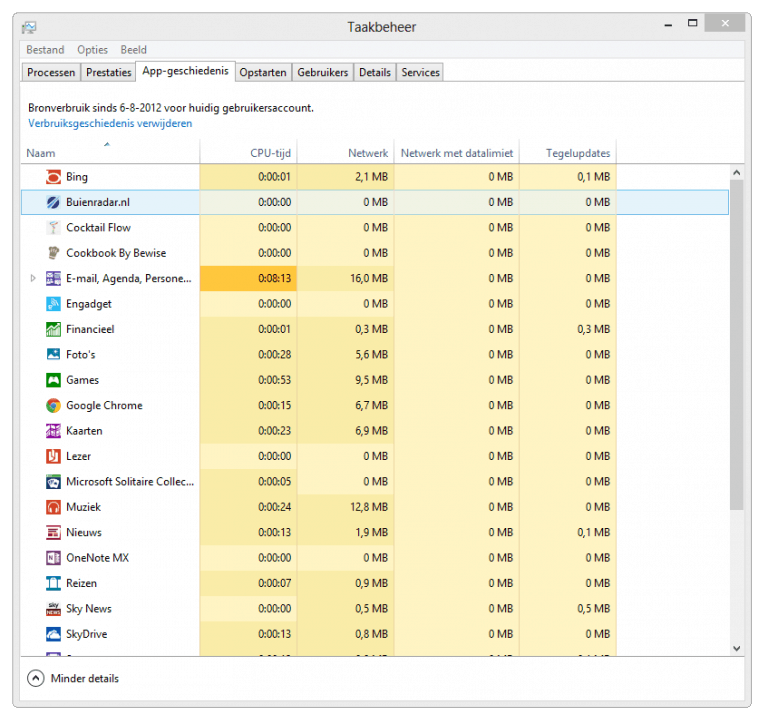Screen dimensions: 768x724
Task: Click the Taakbeheer title bar icon
Action: (29, 27)
